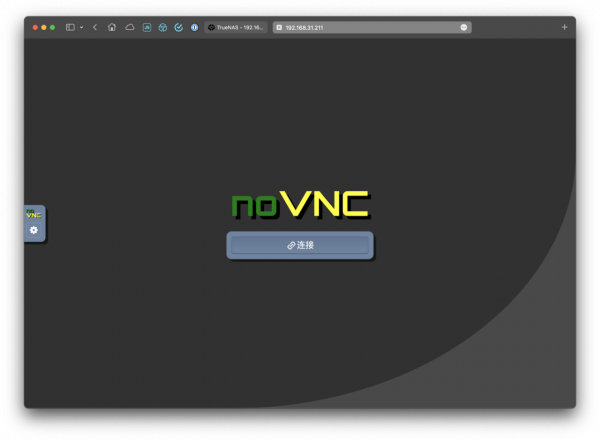Open the noVNC settings gear

pyautogui.click(x=34, y=230)
